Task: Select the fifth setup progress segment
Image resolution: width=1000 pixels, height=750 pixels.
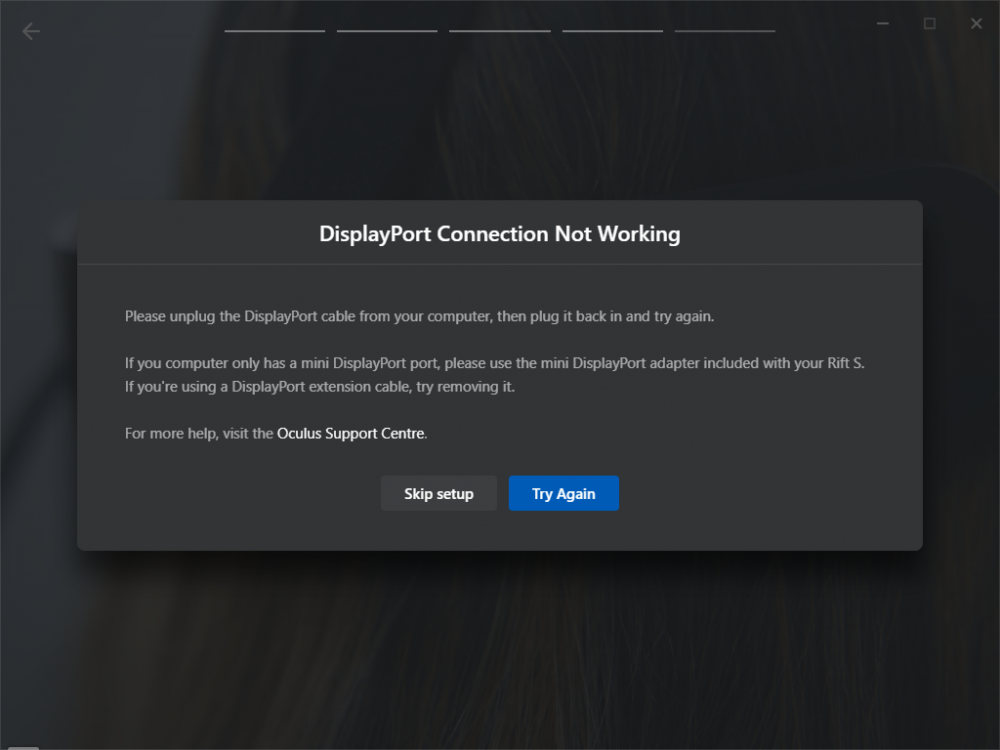Action: (x=725, y=31)
